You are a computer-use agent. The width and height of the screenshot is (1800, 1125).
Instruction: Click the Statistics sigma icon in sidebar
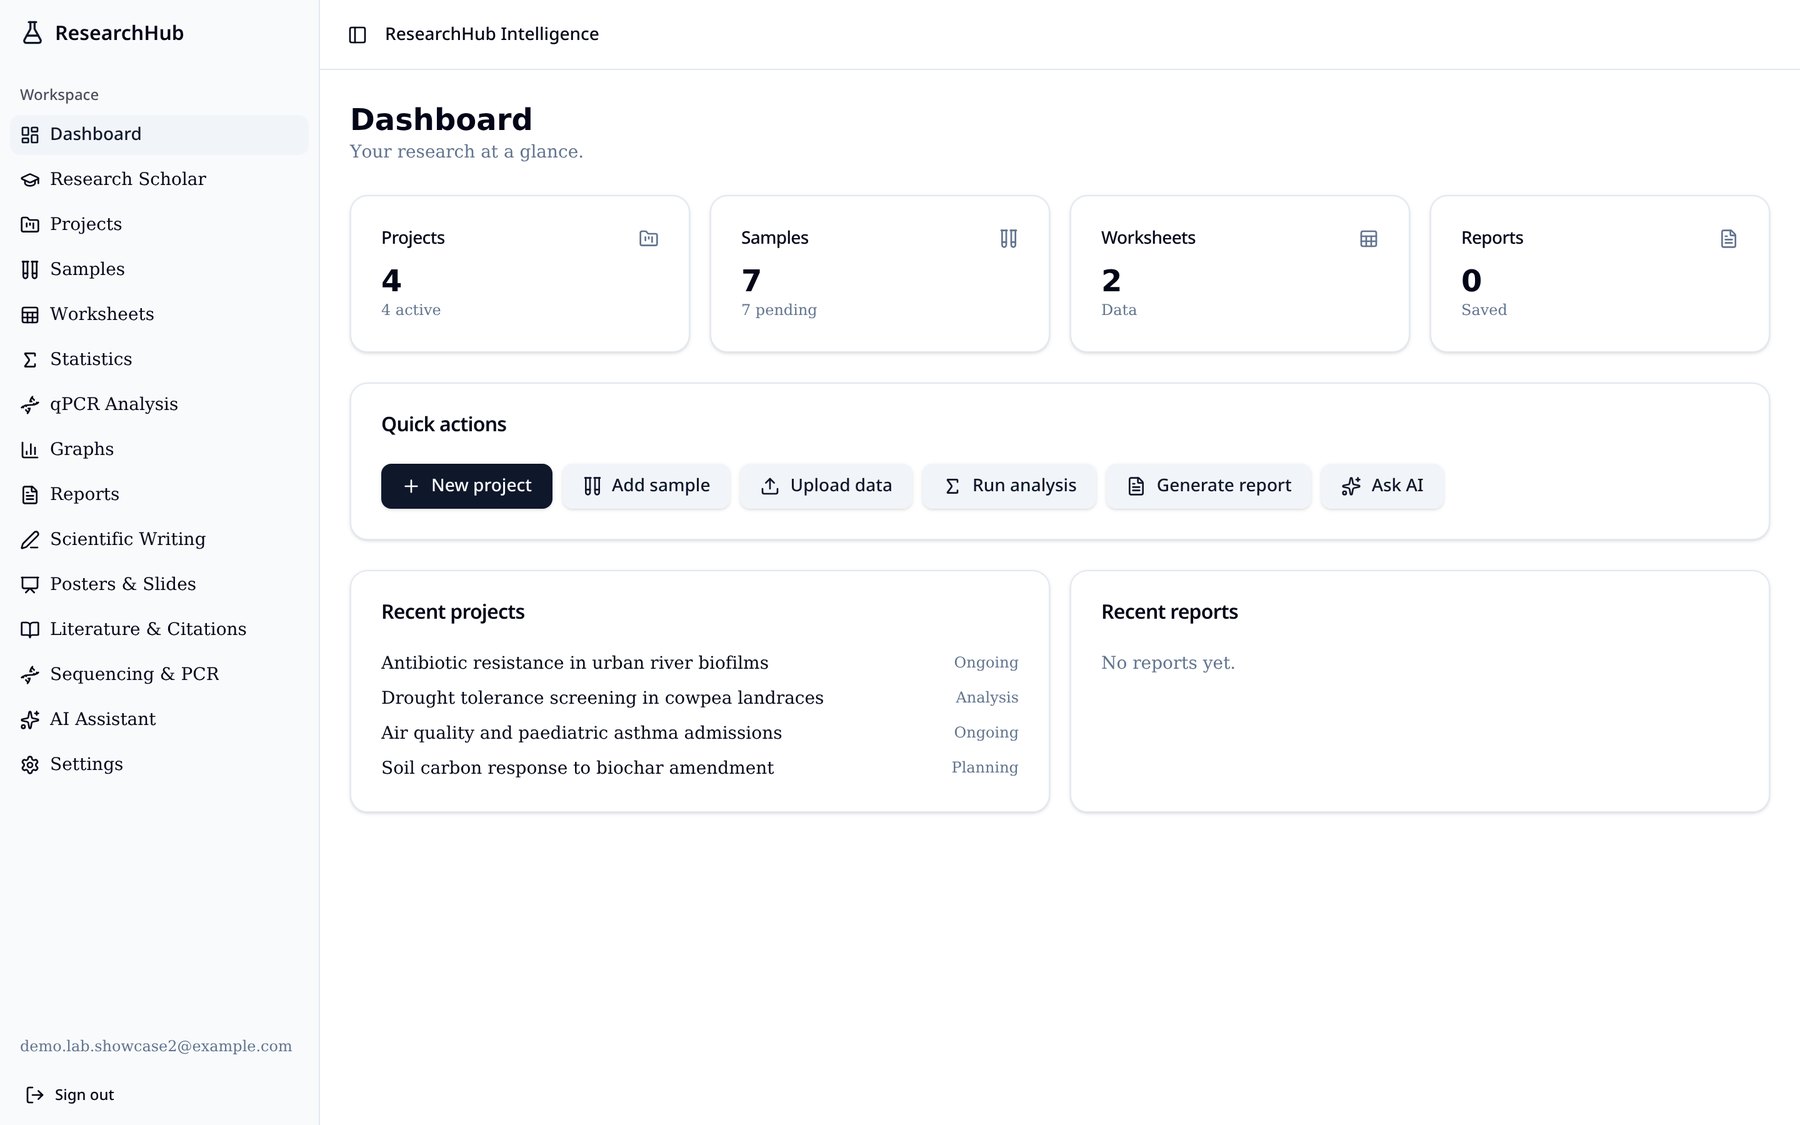(30, 360)
